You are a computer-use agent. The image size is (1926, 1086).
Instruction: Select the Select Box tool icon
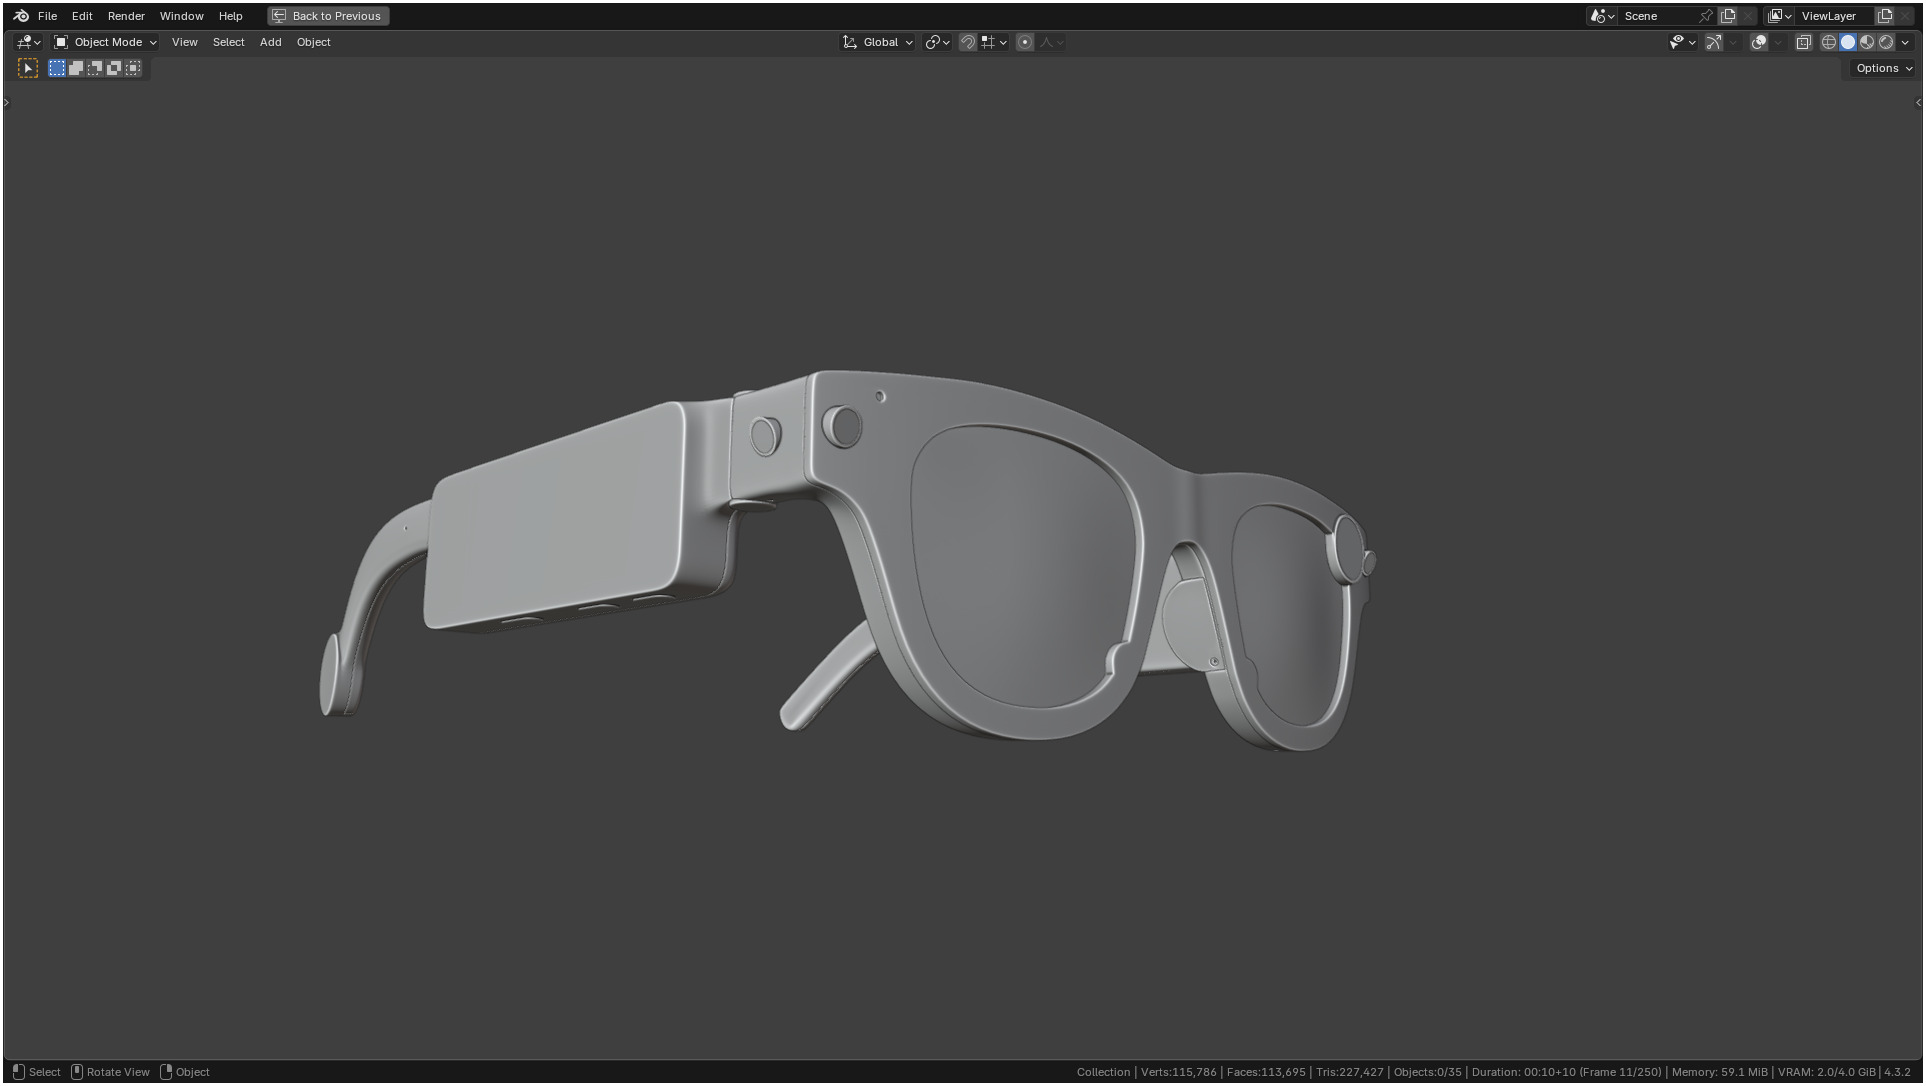(28, 68)
